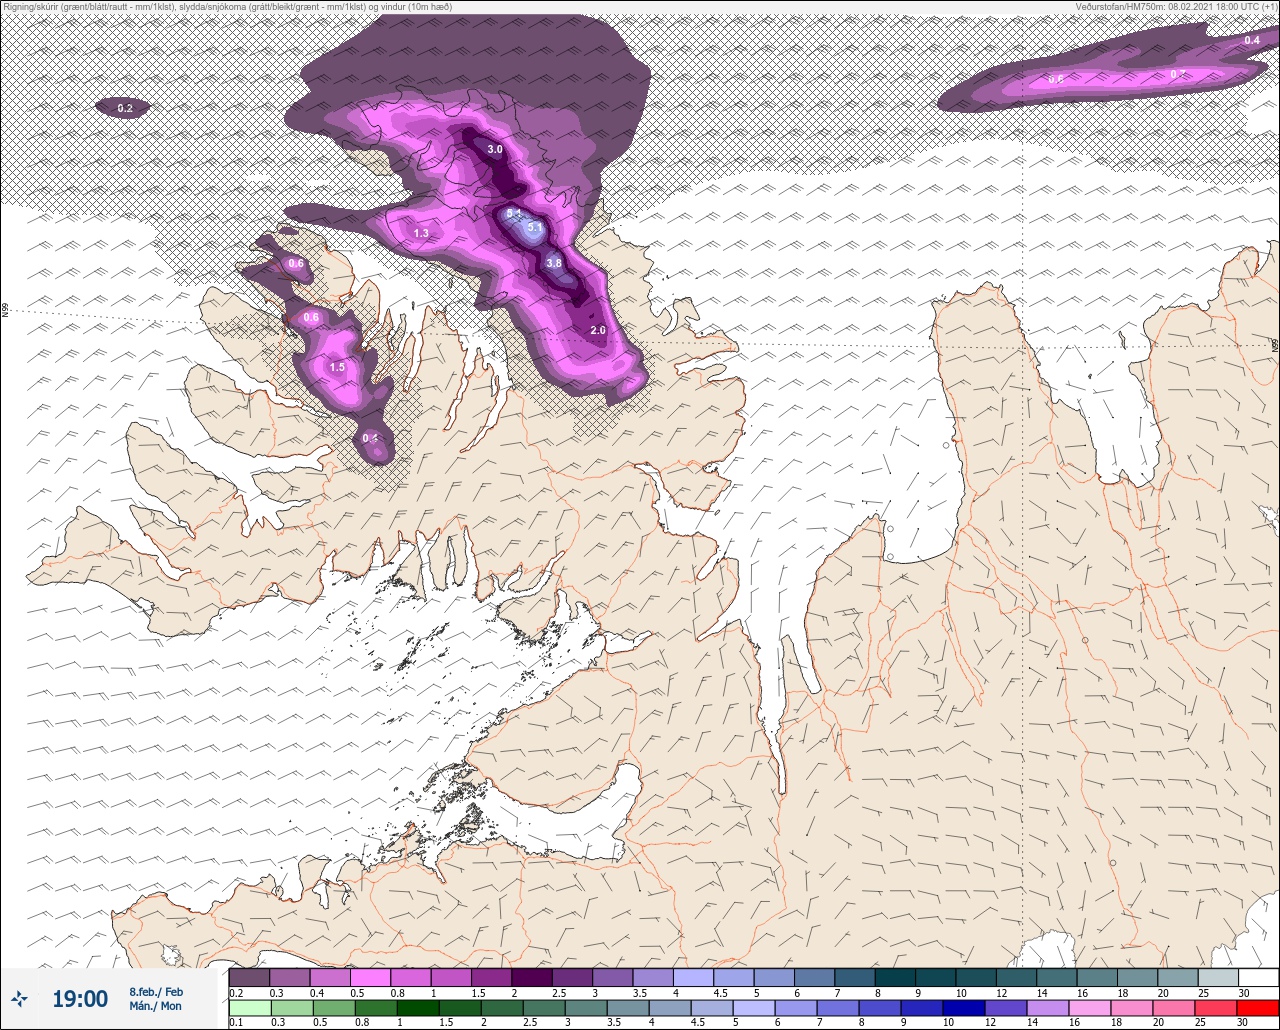Select the darkest purple 2 swatch in upper legend row
Viewport: 1280px width, 1030px height.
(x=532, y=977)
